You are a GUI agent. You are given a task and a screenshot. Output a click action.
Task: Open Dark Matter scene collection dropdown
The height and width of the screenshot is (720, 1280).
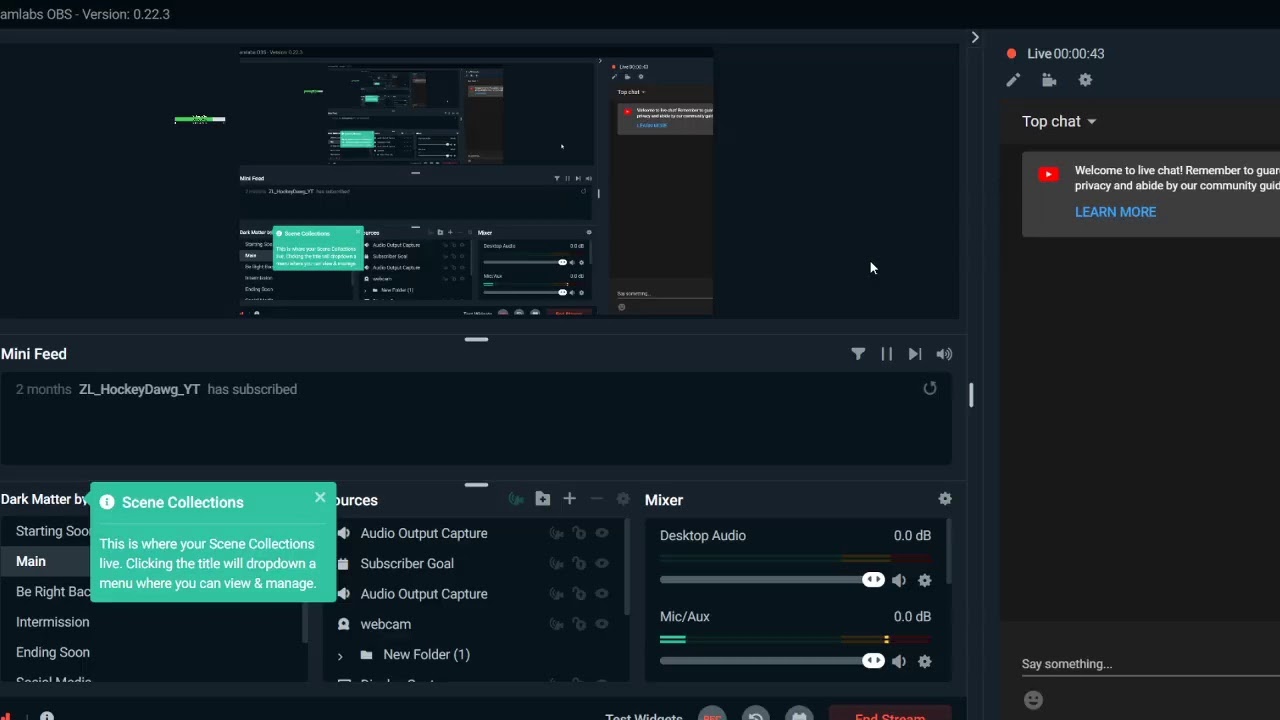pyautogui.click(x=45, y=499)
